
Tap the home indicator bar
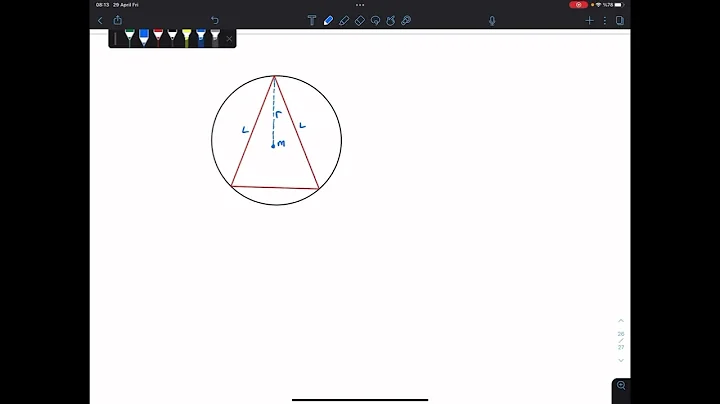360,400
